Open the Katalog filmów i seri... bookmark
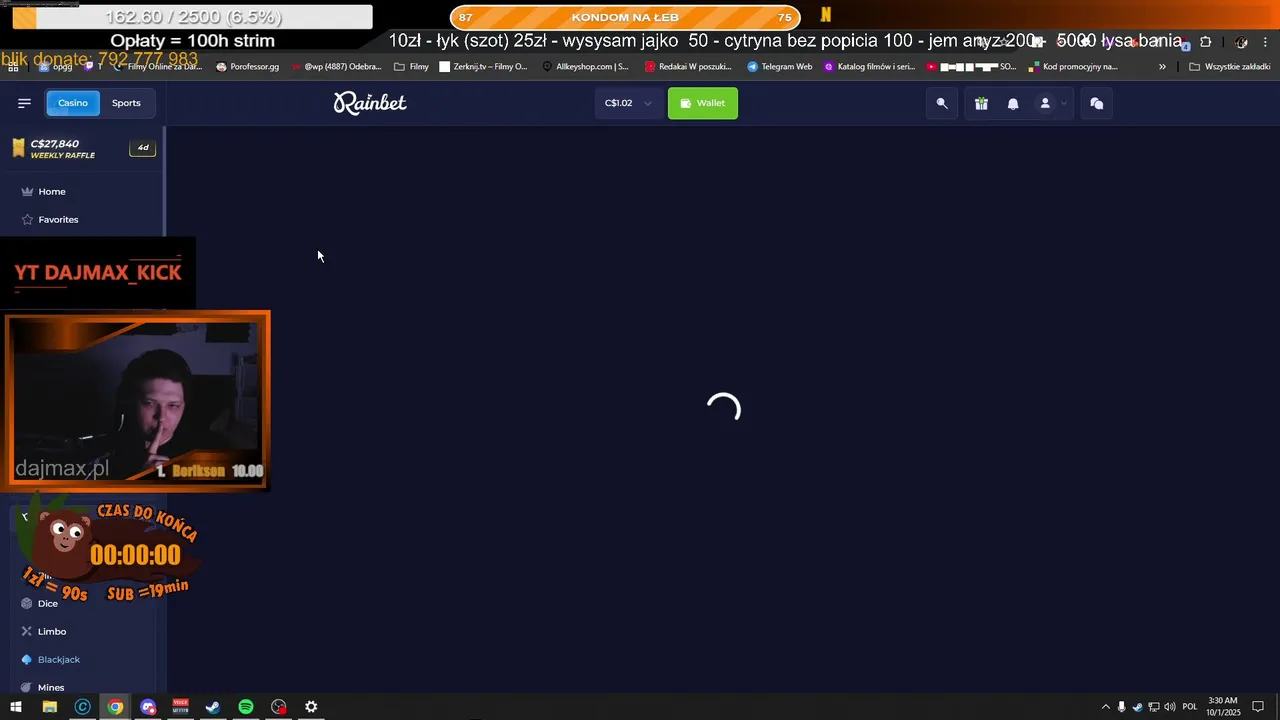The width and height of the screenshot is (1280, 720). [x=869, y=67]
